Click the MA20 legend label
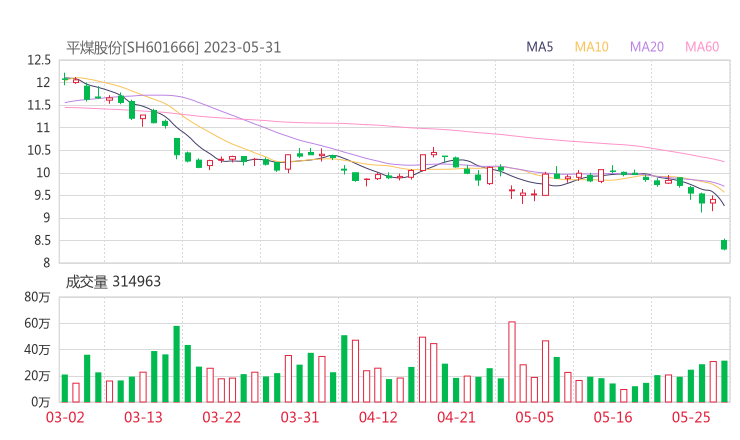The width and height of the screenshot is (740, 440). point(647,47)
